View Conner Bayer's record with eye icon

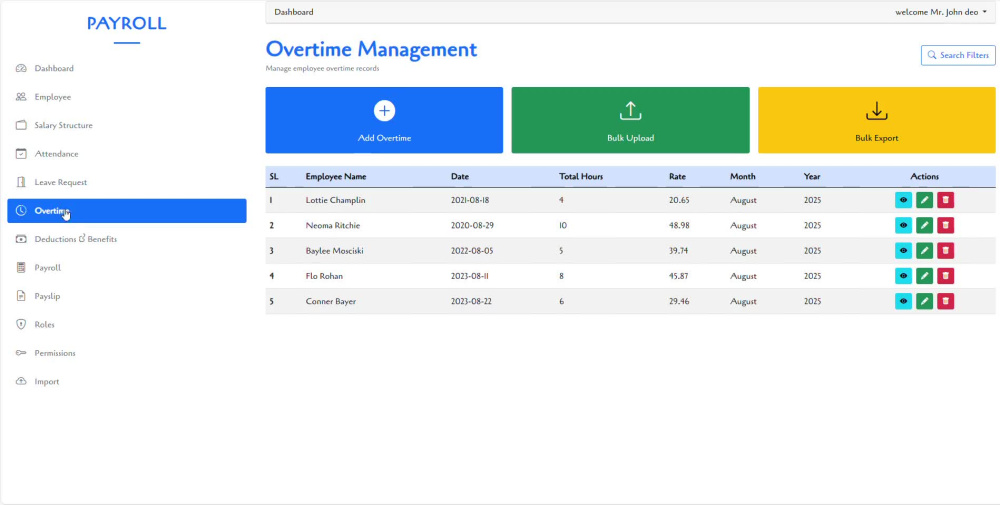coord(903,301)
